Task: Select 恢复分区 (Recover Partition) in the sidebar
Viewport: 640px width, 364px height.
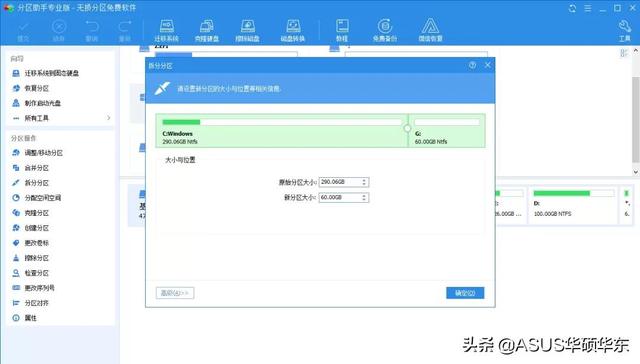Action: click(37, 88)
